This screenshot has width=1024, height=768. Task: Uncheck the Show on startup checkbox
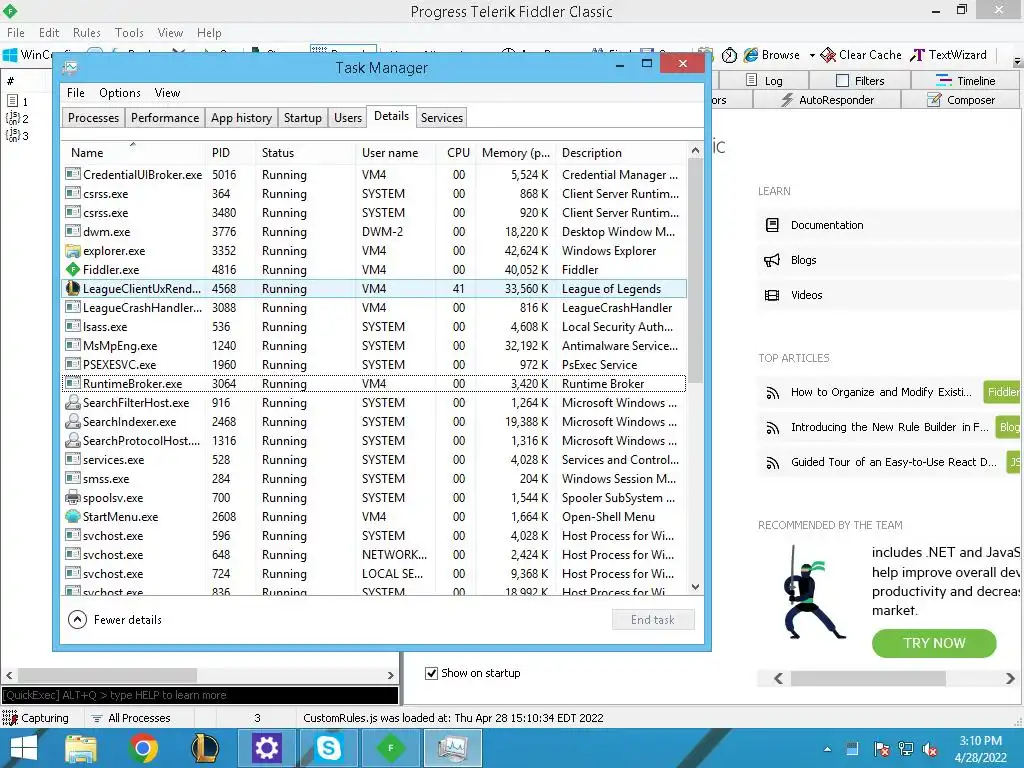tap(431, 673)
